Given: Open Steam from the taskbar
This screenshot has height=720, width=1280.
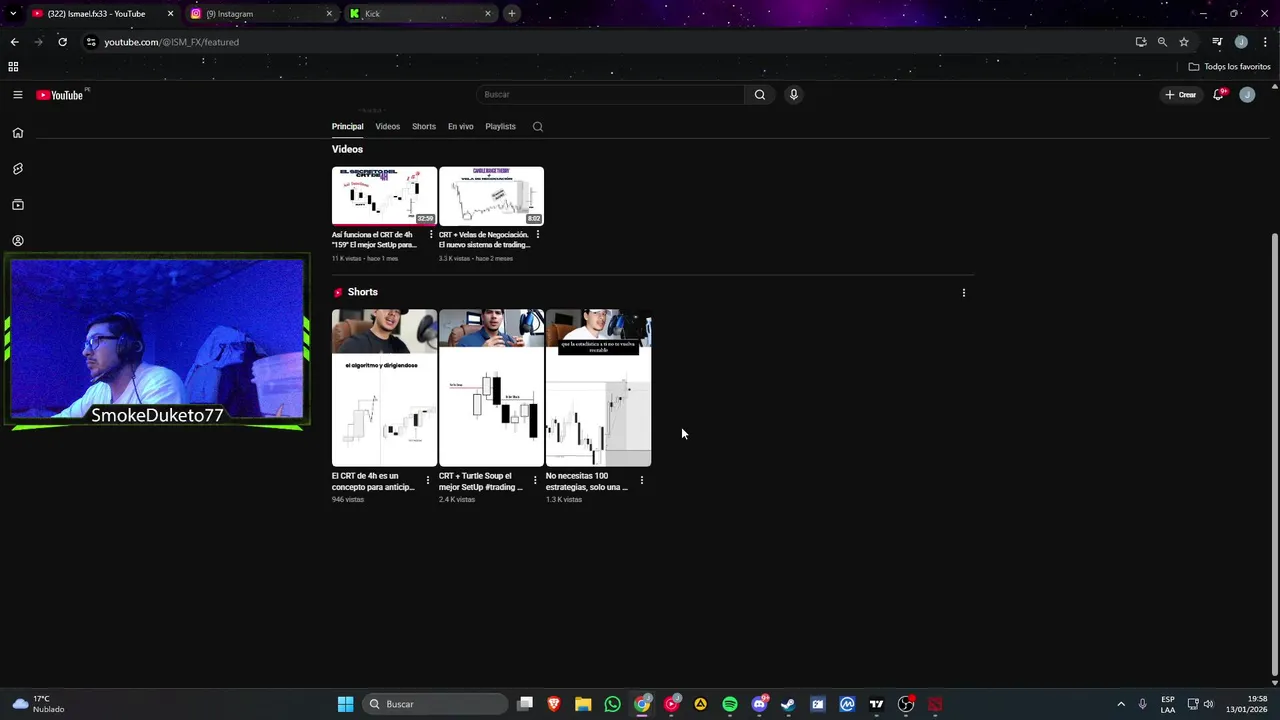Looking at the screenshot, I should [788, 704].
